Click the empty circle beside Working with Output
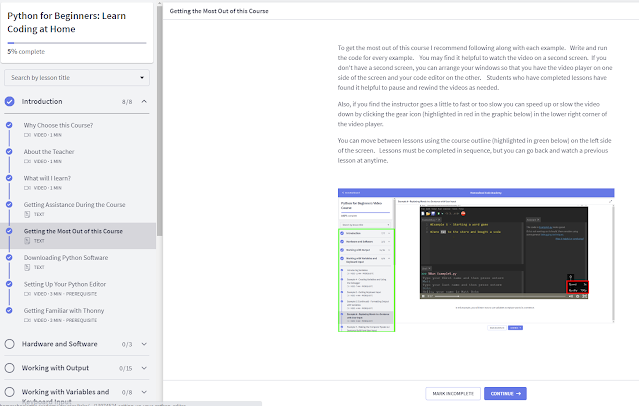 click(x=9, y=368)
